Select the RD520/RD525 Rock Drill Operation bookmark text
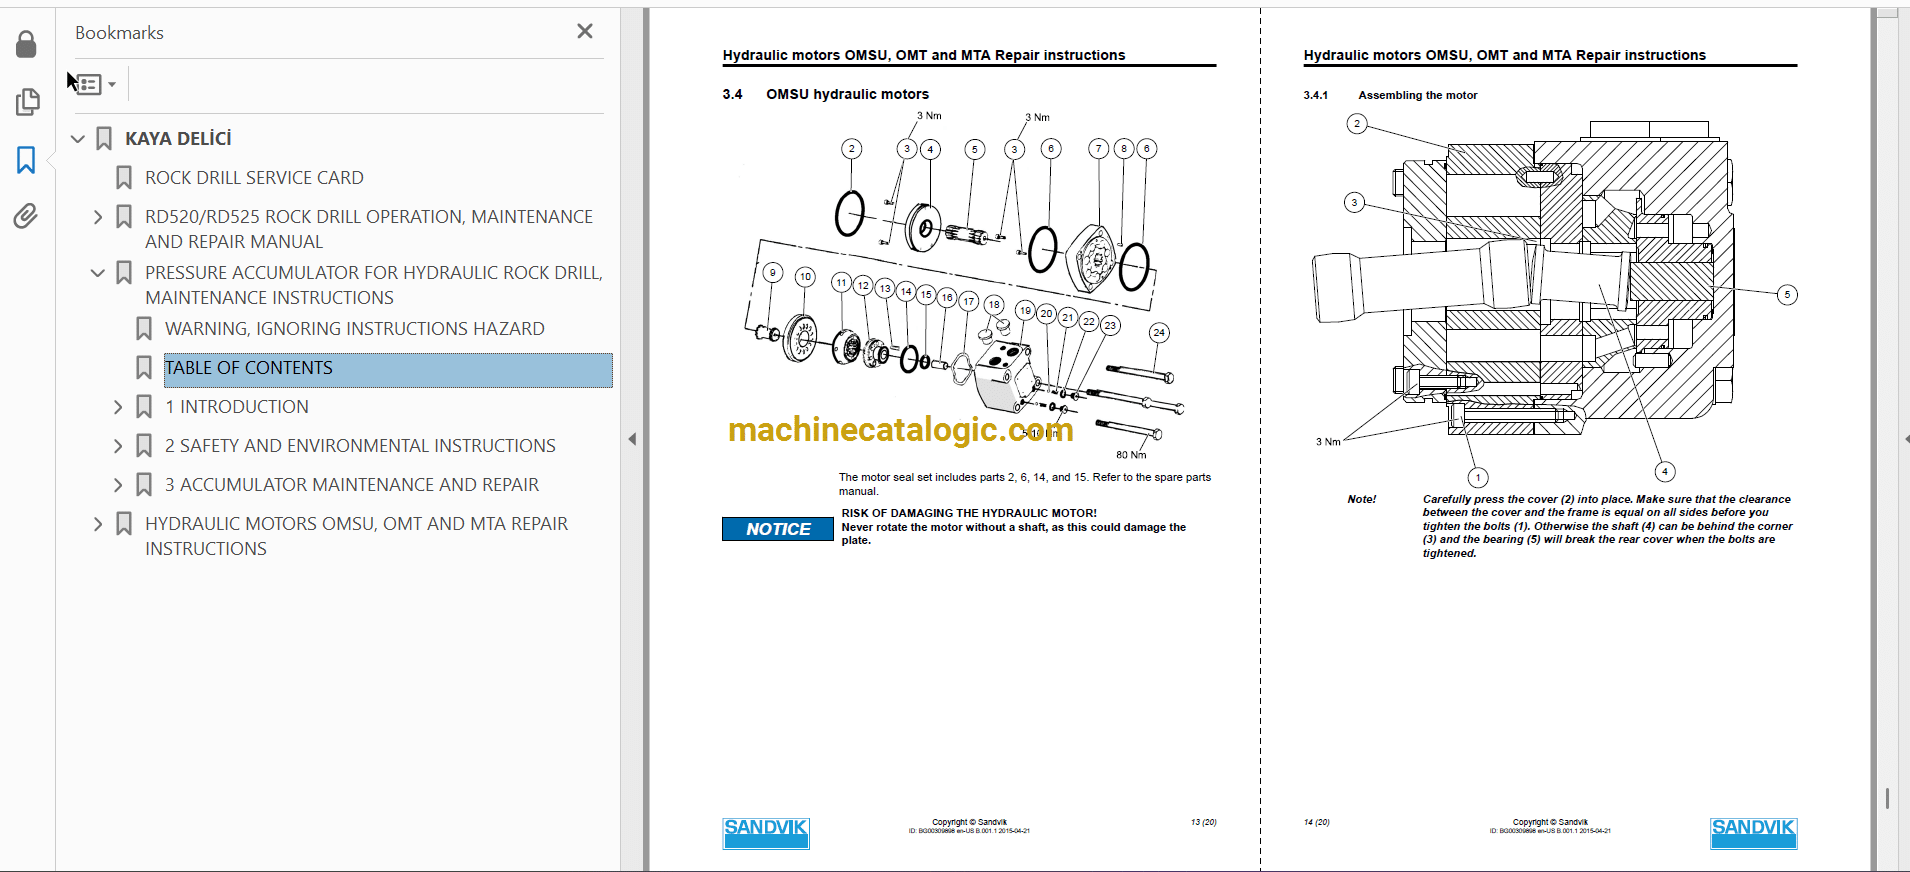 (369, 229)
